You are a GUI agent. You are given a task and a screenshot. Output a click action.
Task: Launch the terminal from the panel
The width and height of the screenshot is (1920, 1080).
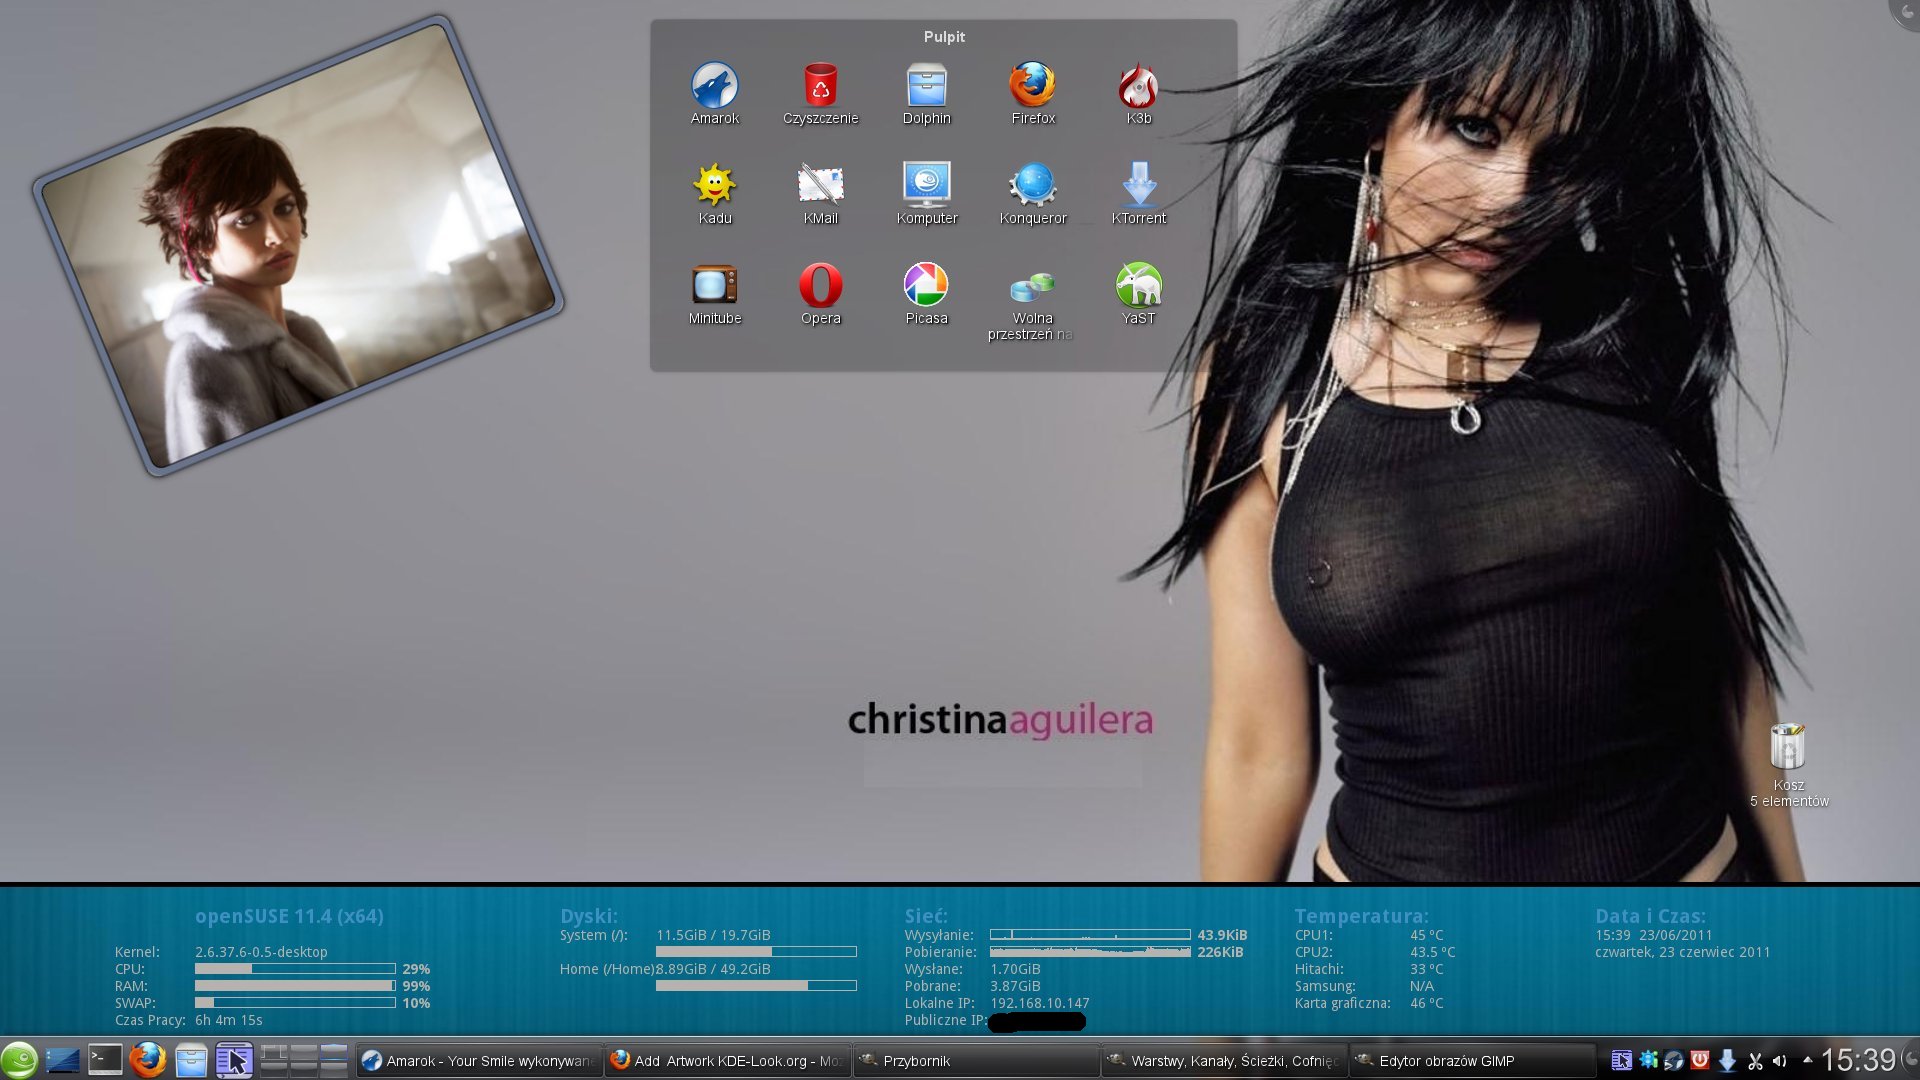click(x=104, y=1060)
